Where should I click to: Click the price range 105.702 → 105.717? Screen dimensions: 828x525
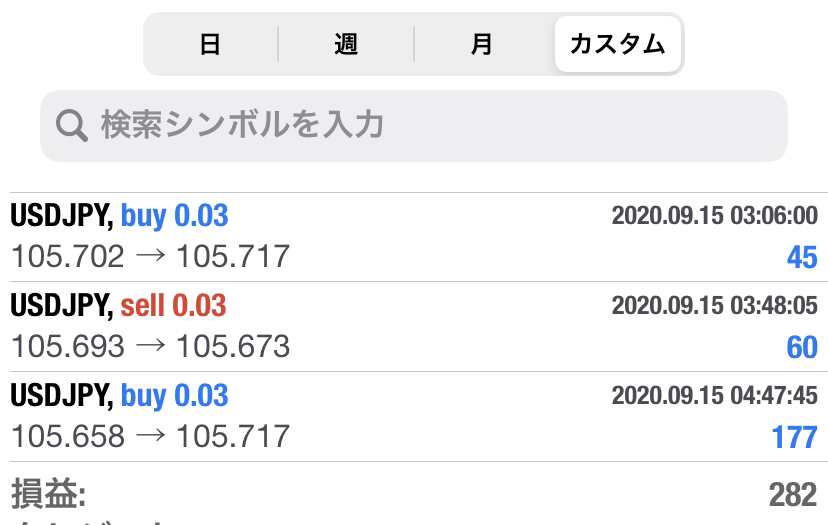(150, 257)
